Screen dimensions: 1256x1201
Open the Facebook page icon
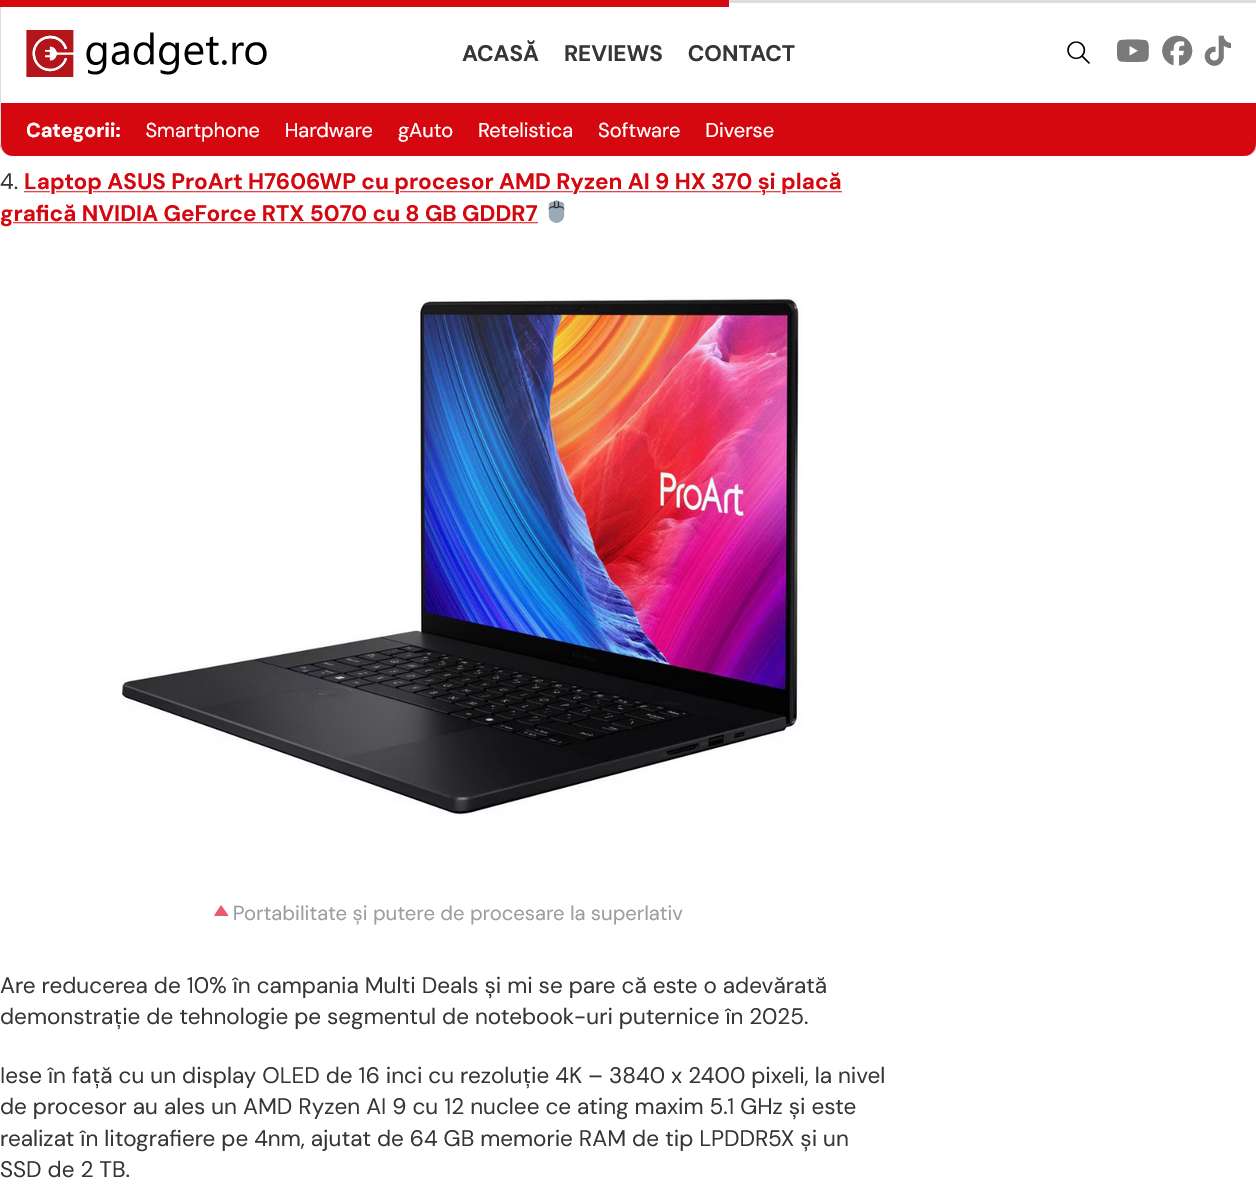coord(1177,51)
